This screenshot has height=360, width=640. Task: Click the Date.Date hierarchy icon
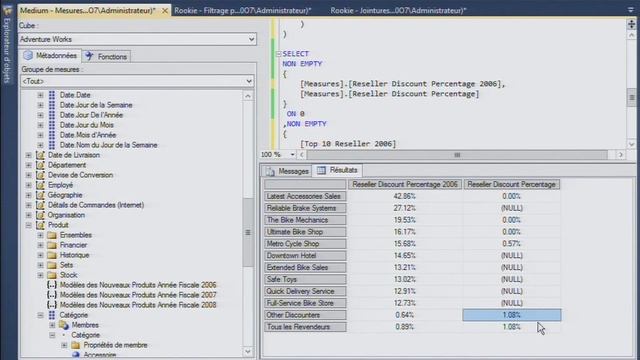click(x=52, y=95)
